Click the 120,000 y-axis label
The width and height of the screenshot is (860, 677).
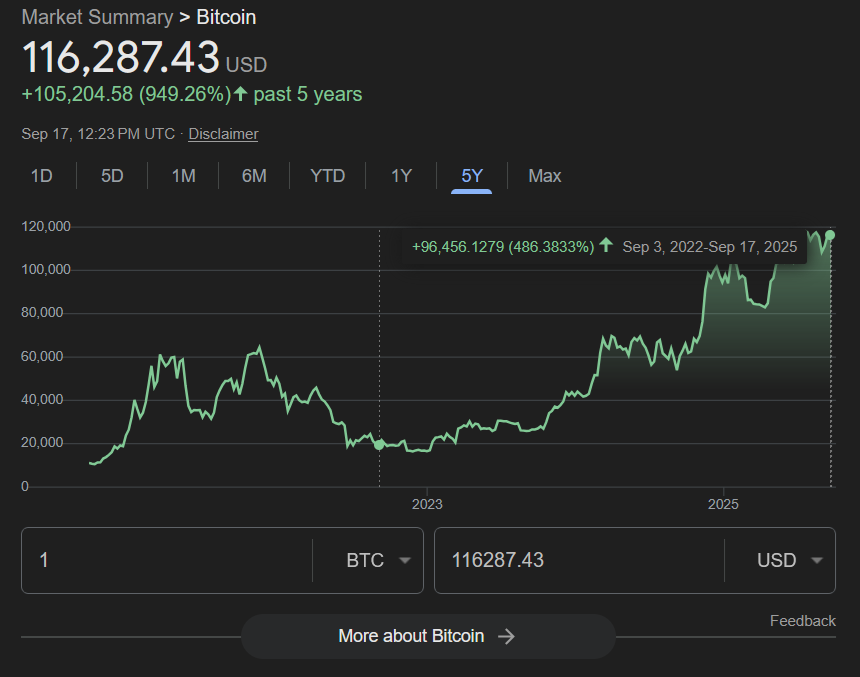click(46, 227)
